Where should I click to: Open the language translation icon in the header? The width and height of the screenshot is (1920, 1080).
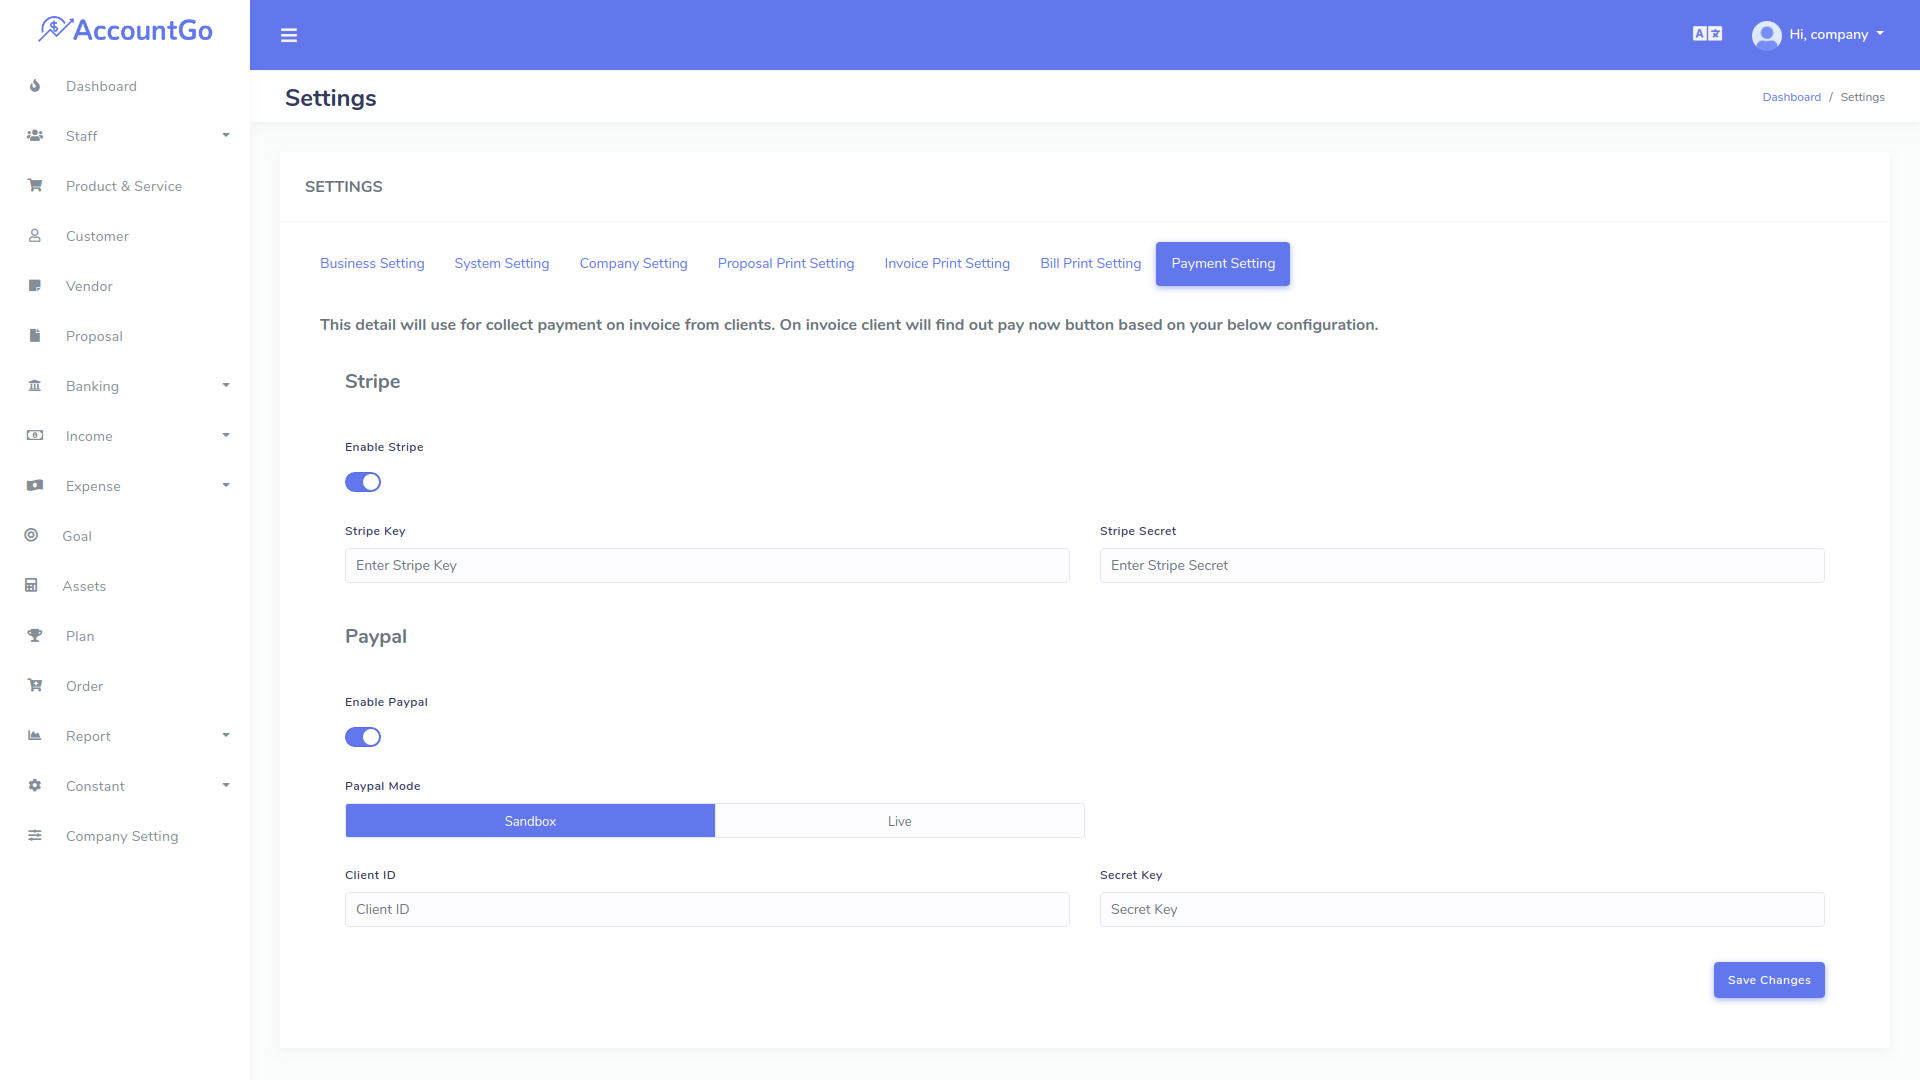click(x=1706, y=33)
